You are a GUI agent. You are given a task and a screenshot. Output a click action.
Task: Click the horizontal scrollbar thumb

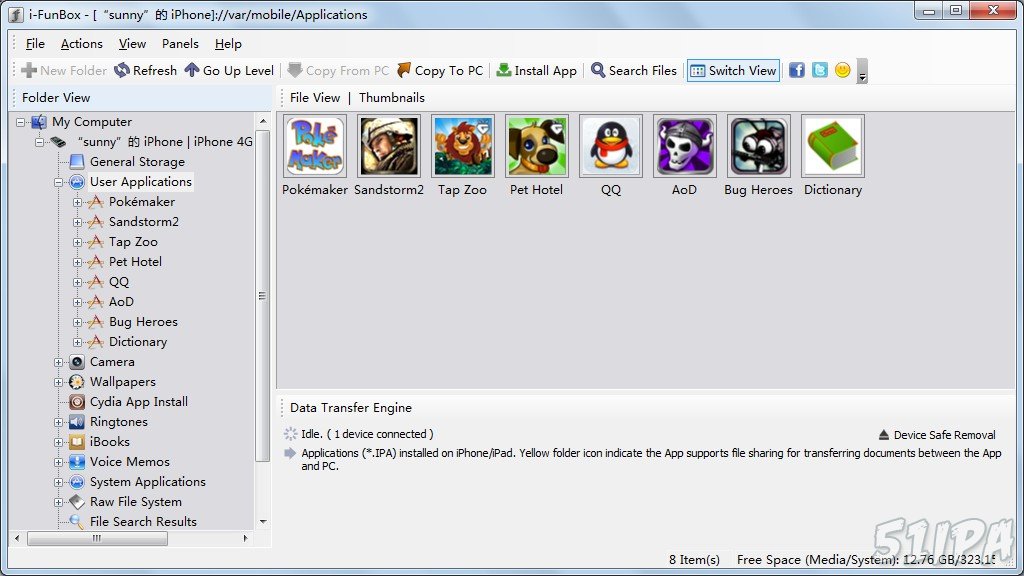pyautogui.click(x=97, y=539)
